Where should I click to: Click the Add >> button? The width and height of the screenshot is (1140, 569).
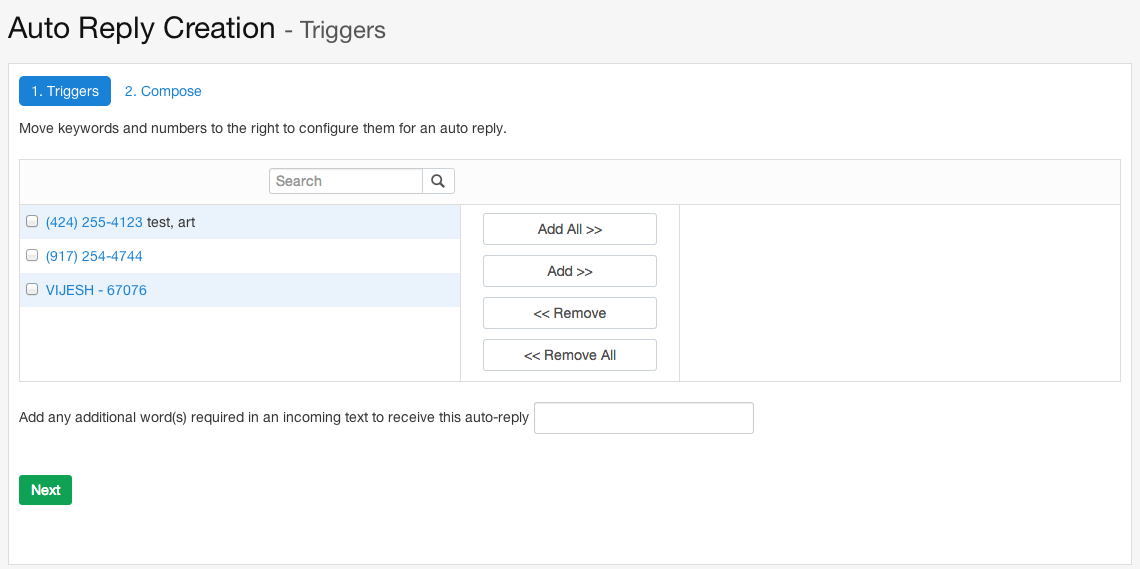pos(569,271)
